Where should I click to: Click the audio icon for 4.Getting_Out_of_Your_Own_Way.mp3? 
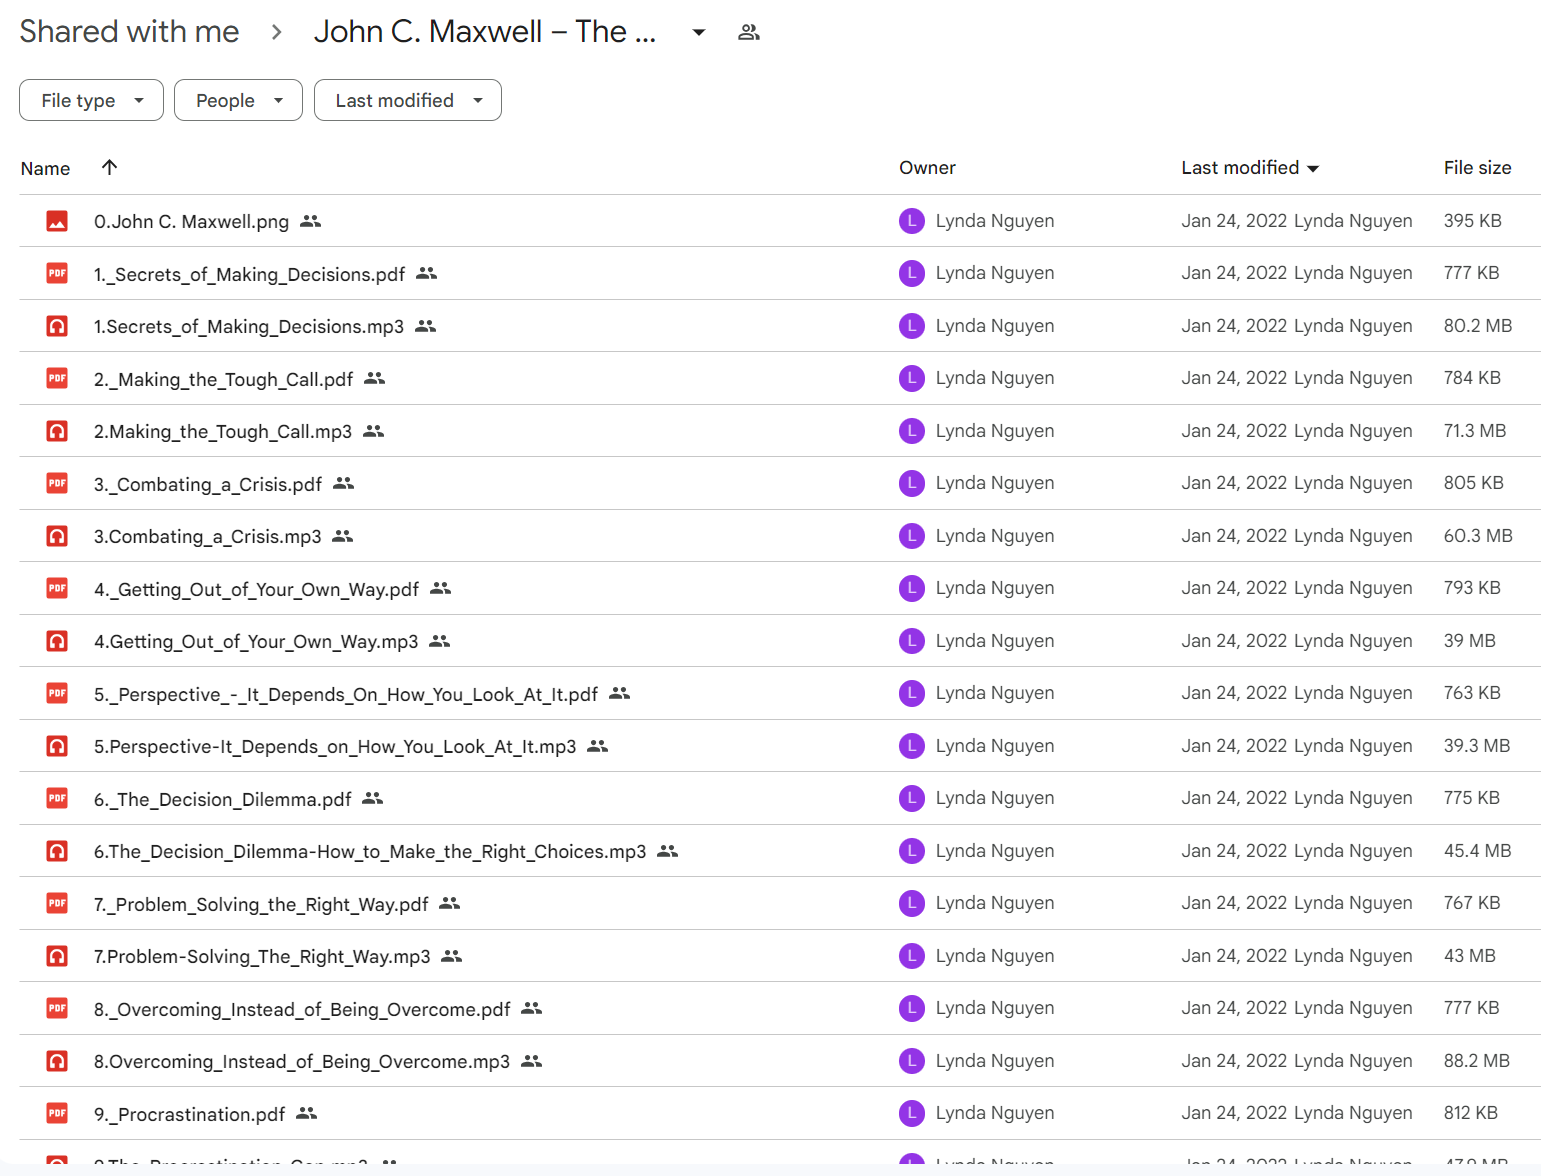click(x=57, y=641)
